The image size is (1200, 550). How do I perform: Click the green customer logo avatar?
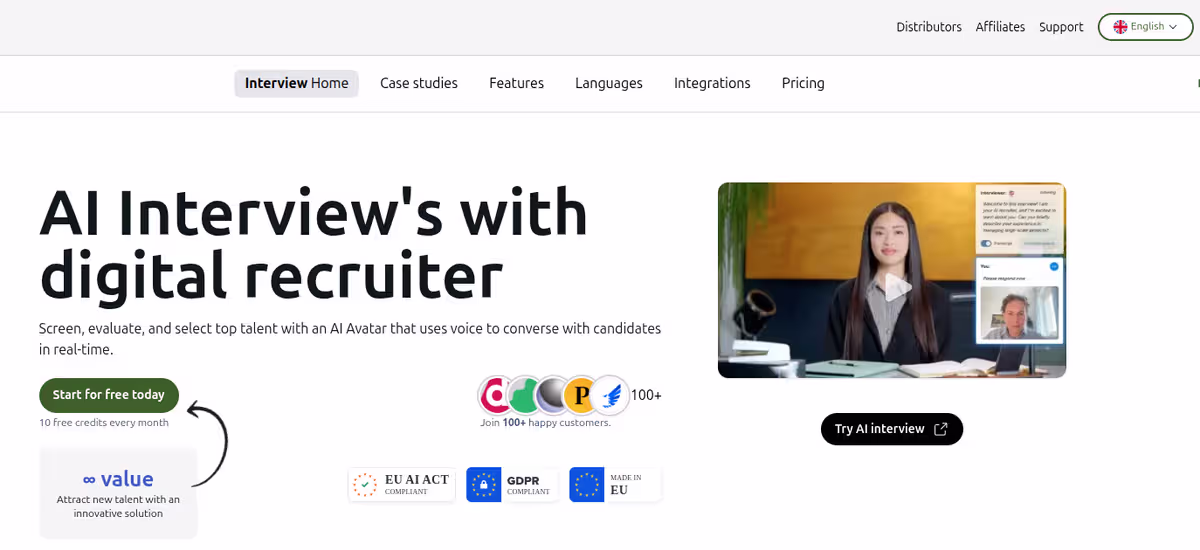(x=524, y=396)
